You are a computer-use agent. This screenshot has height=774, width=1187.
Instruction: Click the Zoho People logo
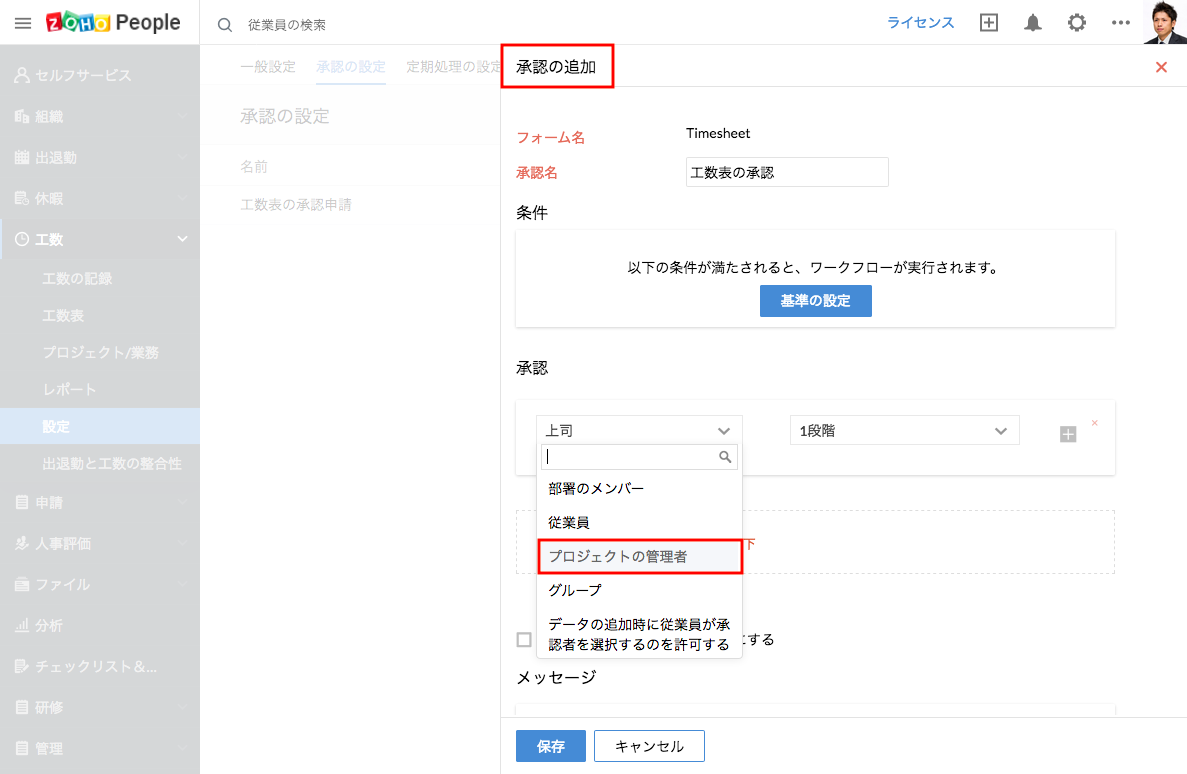(x=113, y=23)
